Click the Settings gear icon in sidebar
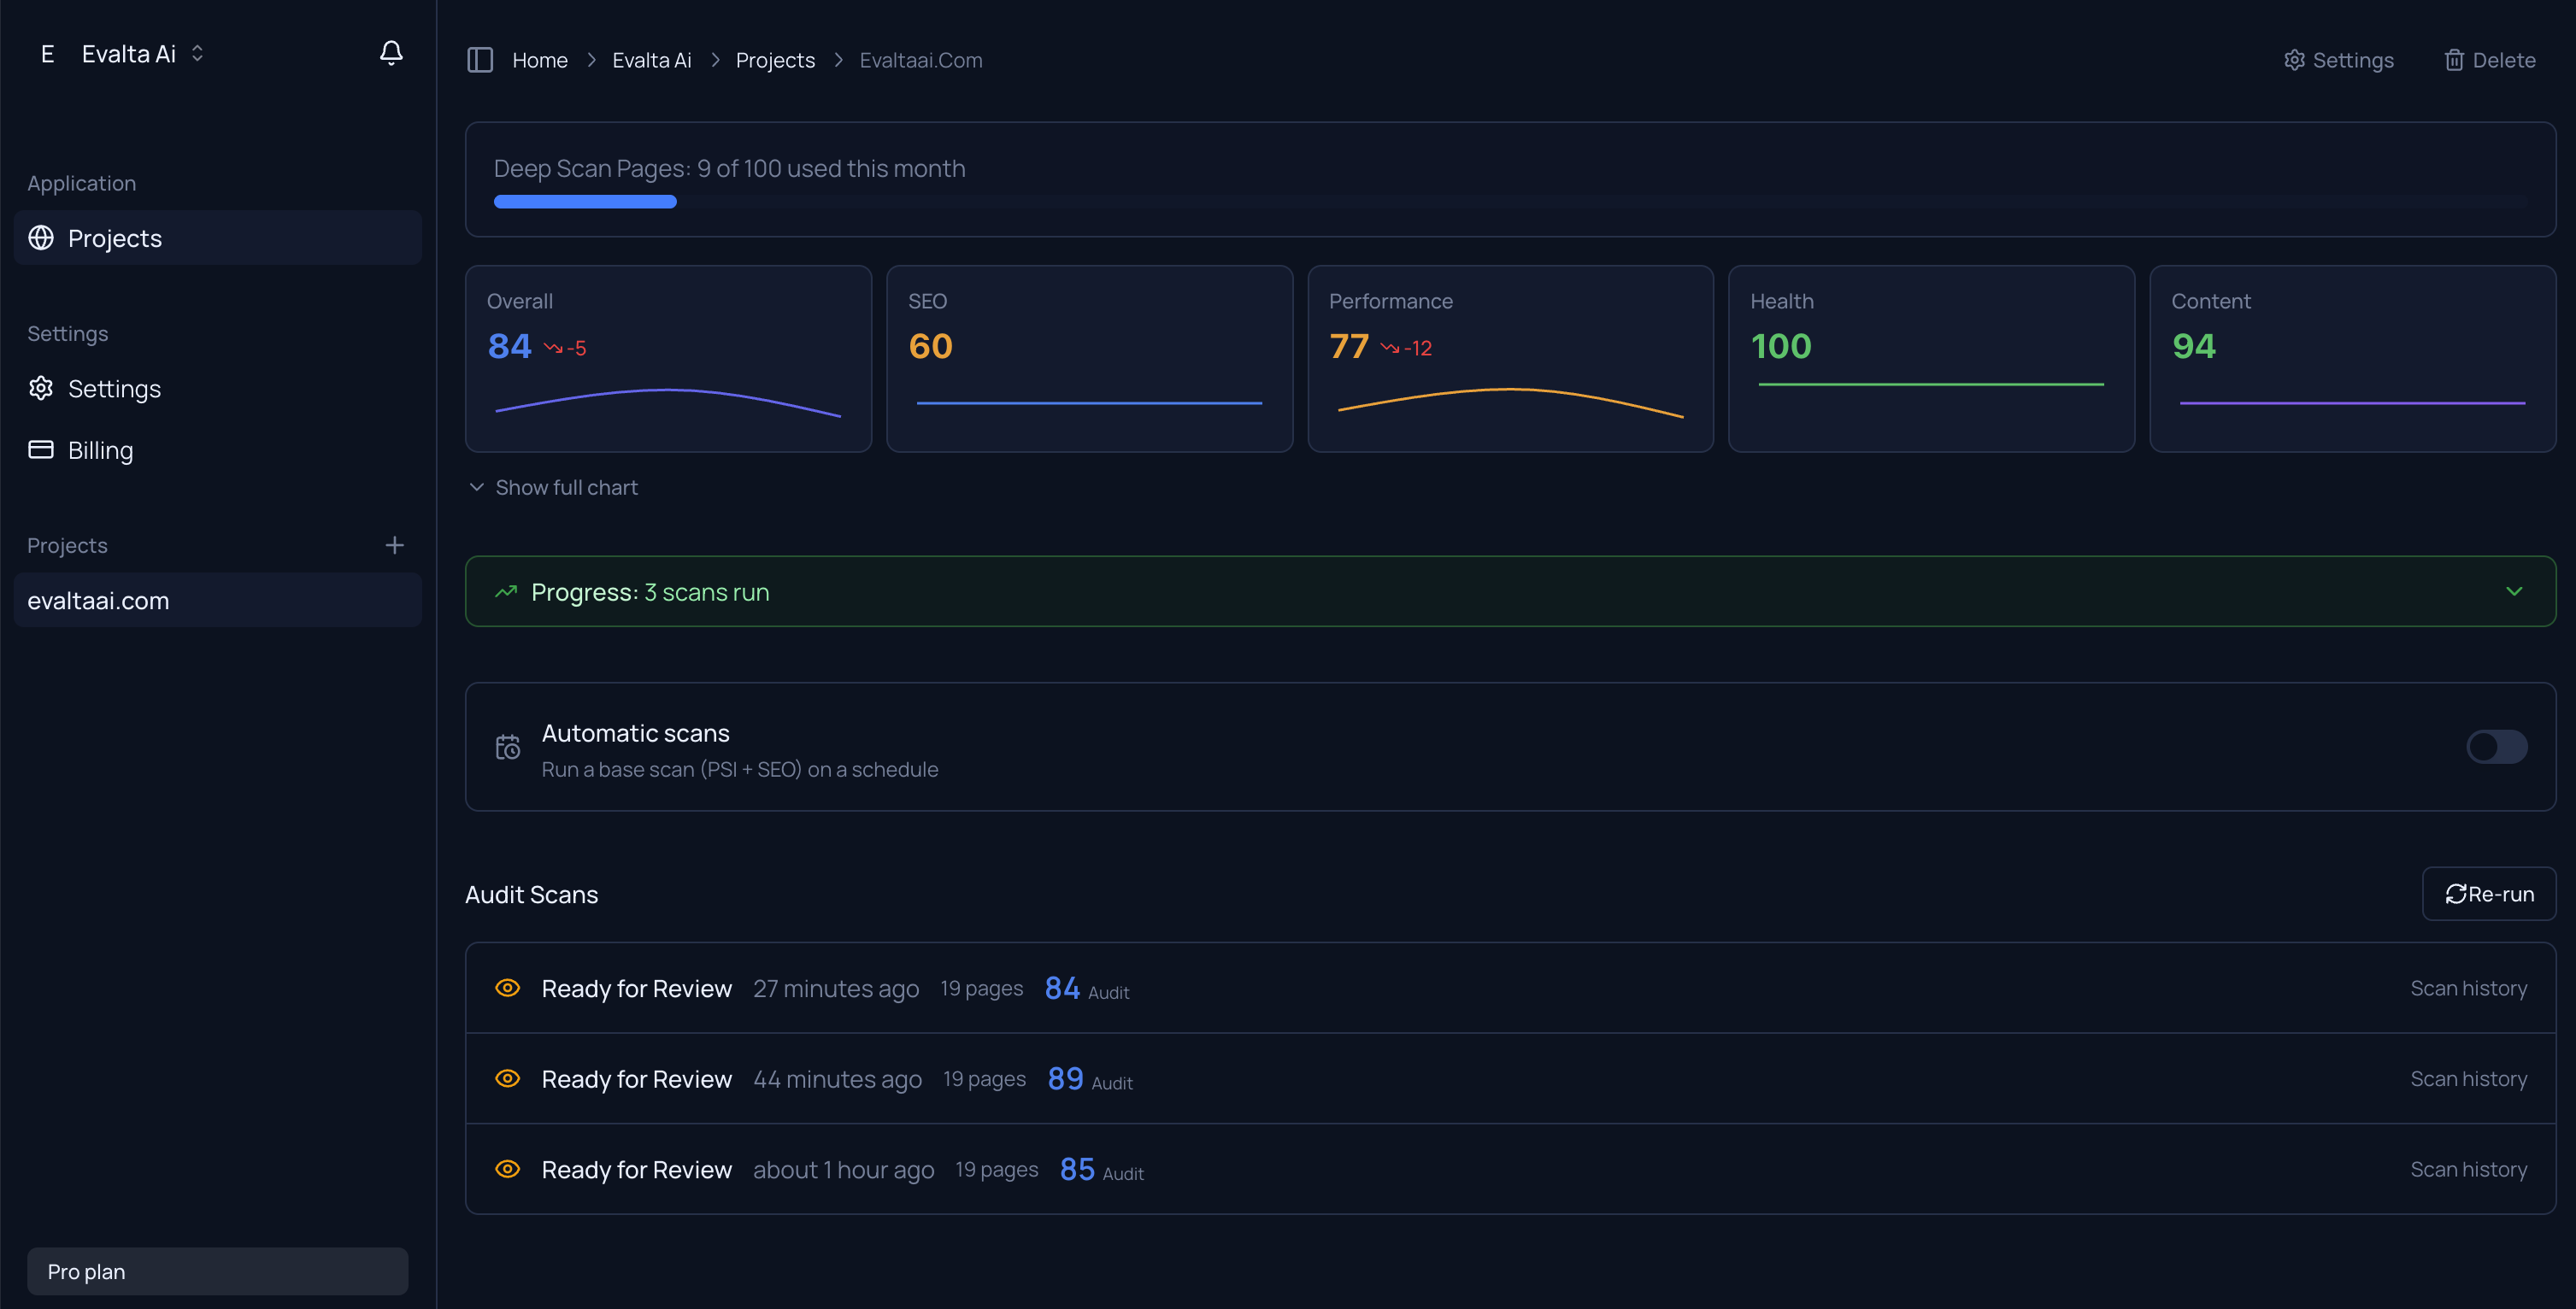 coord(41,389)
